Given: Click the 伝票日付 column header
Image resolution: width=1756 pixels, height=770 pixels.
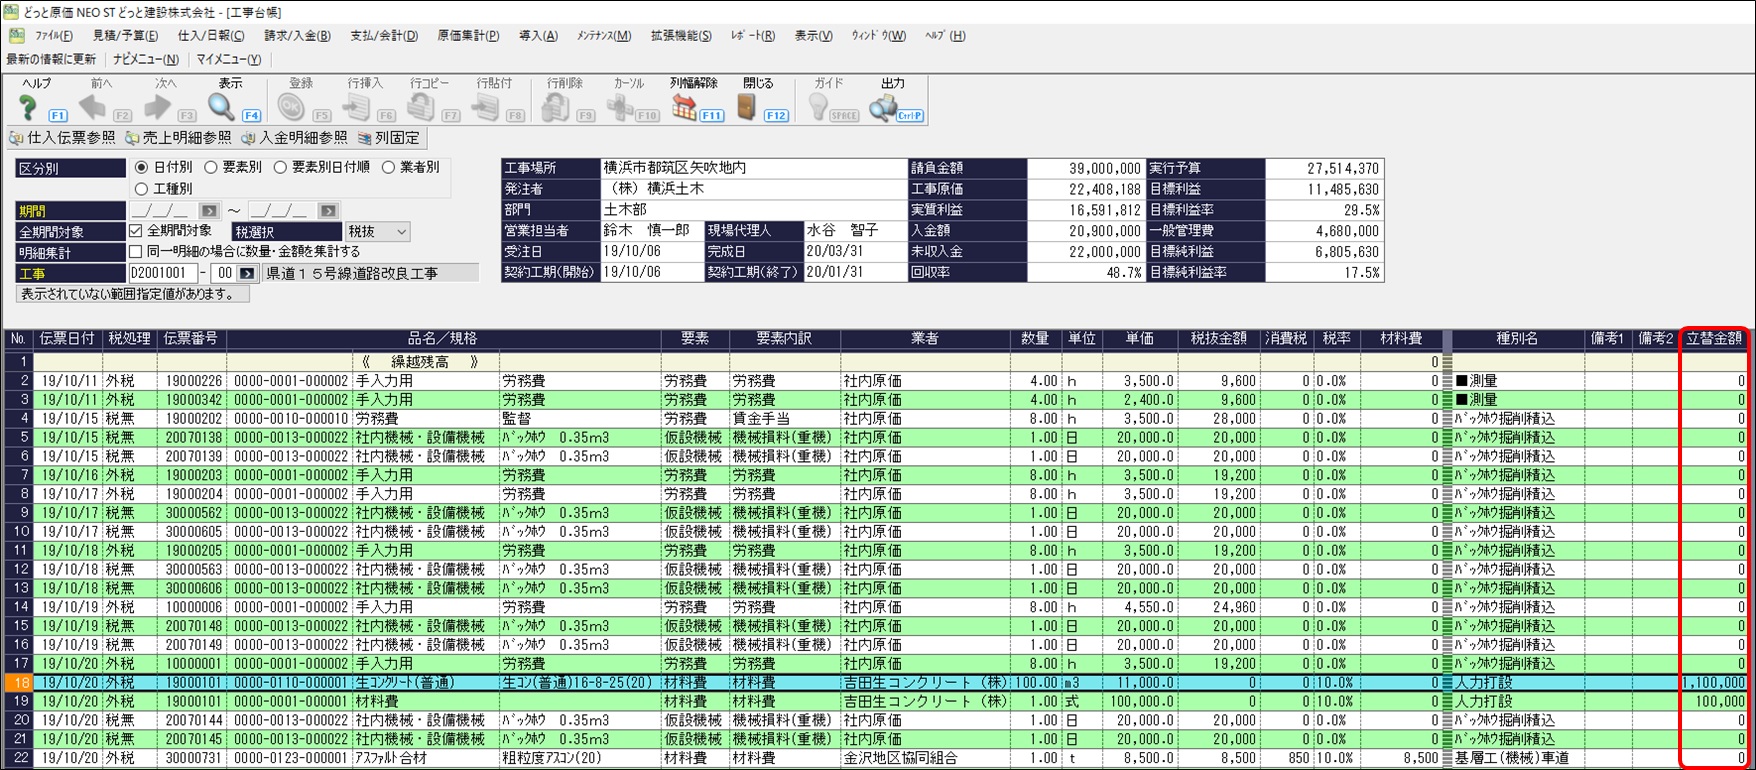Looking at the screenshot, I should coord(68,339).
